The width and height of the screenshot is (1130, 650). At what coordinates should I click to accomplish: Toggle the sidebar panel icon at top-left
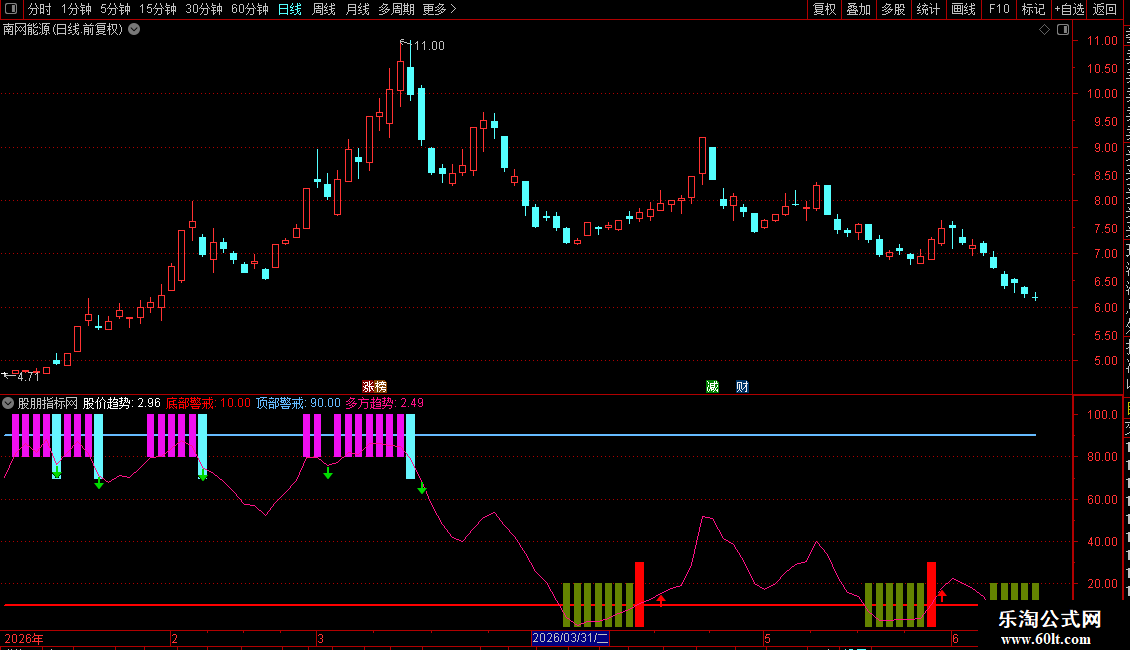point(11,9)
